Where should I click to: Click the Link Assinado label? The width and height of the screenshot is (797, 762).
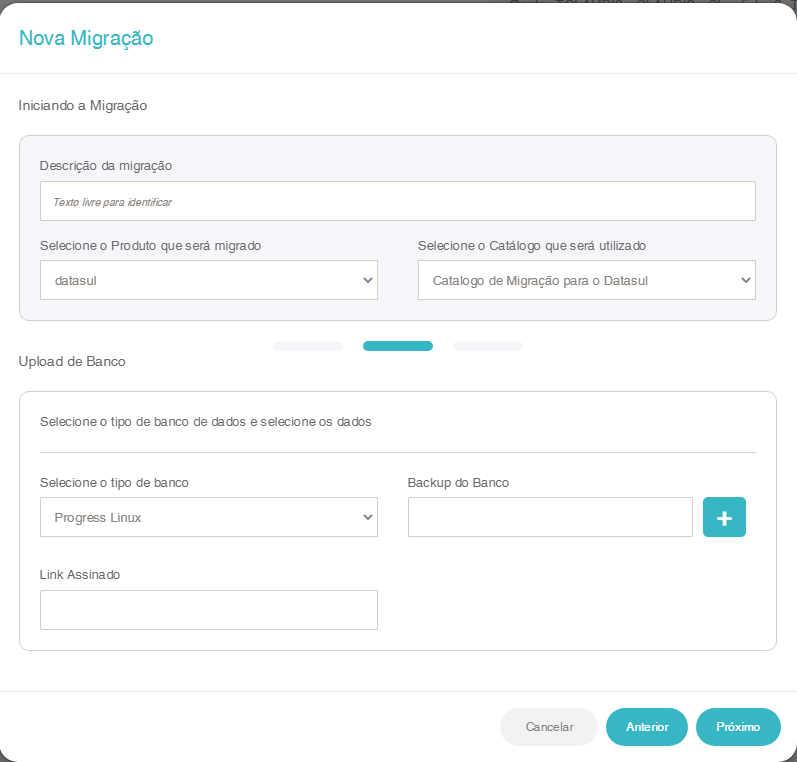pyautogui.click(x=80, y=574)
